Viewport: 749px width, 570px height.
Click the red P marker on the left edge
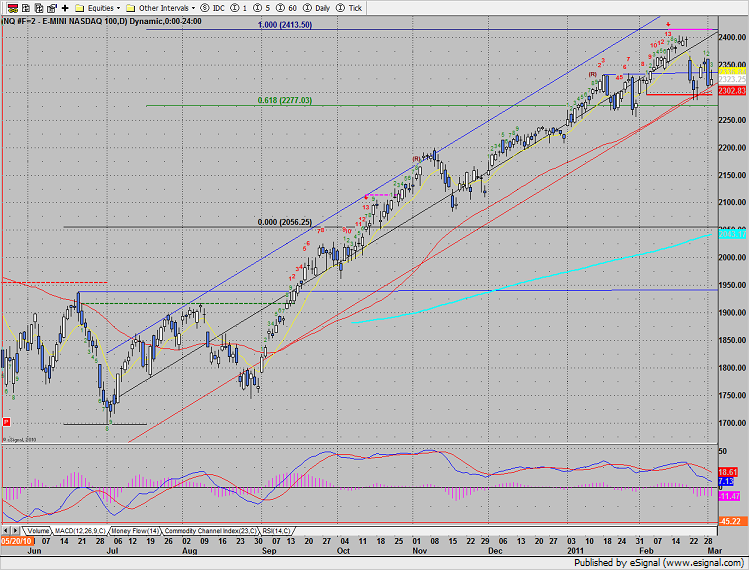[x=6, y=422]
